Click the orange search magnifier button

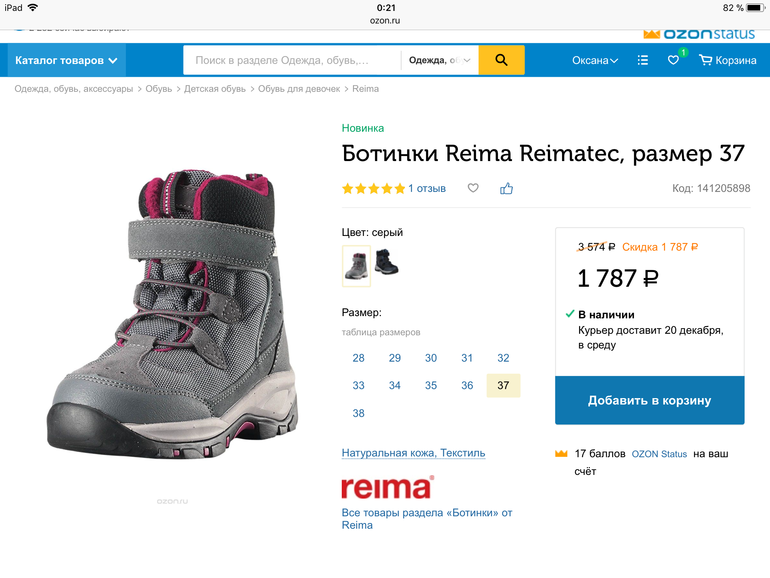(501, 61)
